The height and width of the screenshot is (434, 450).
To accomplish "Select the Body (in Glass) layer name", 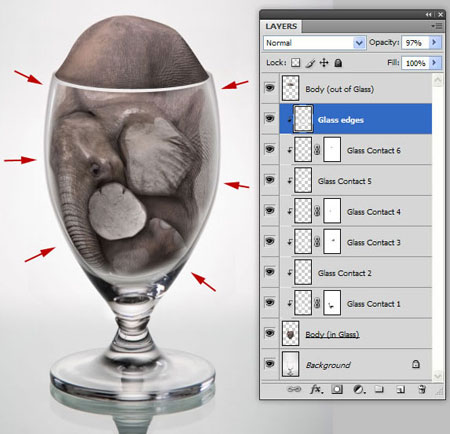I will (332, 334).
